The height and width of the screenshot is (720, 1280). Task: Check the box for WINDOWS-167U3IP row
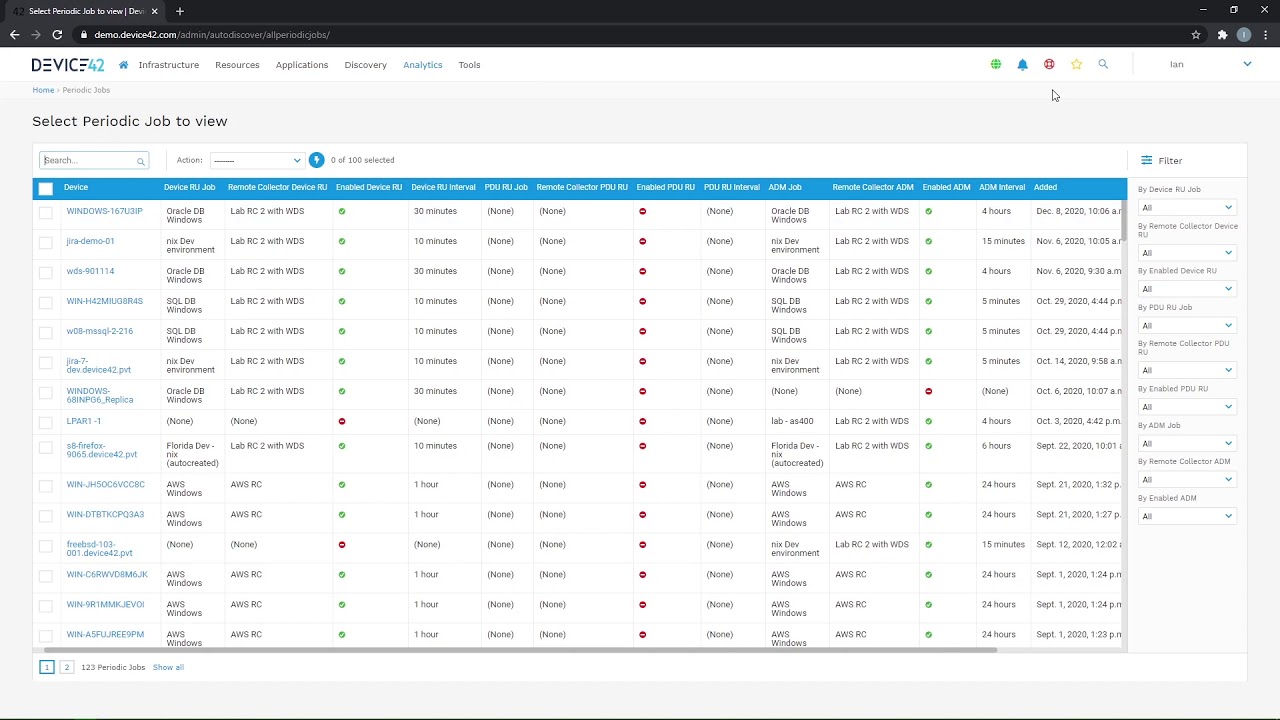coord(46,212)
